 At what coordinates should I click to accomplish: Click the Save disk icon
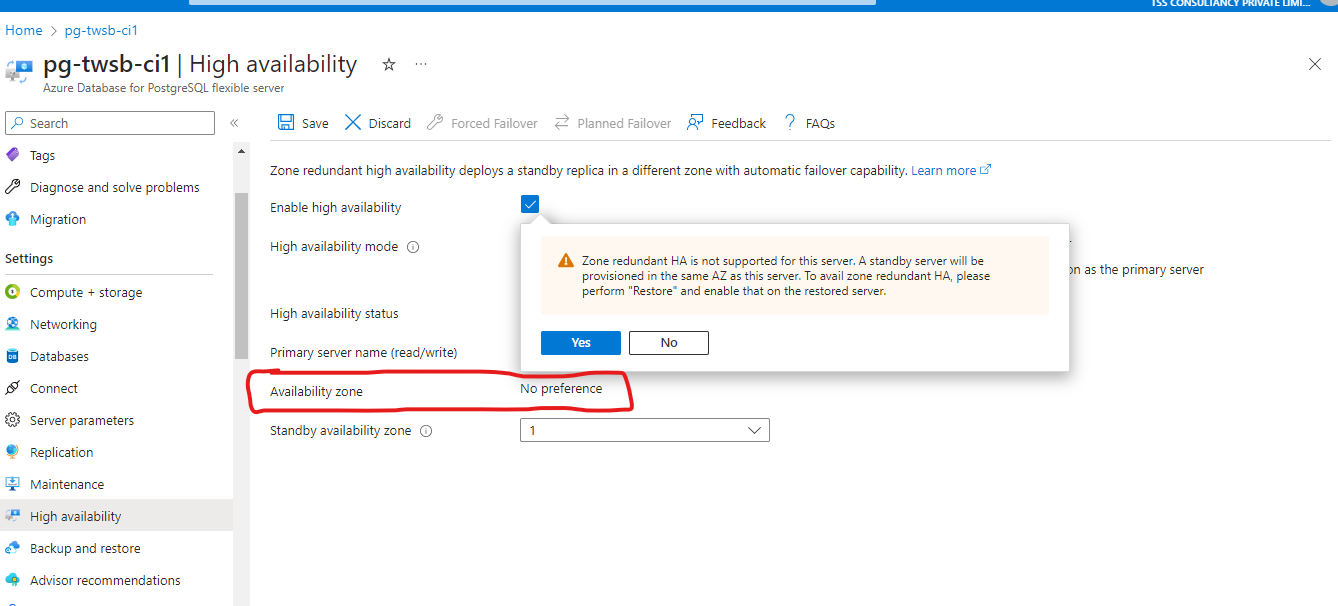pos(286,123)
